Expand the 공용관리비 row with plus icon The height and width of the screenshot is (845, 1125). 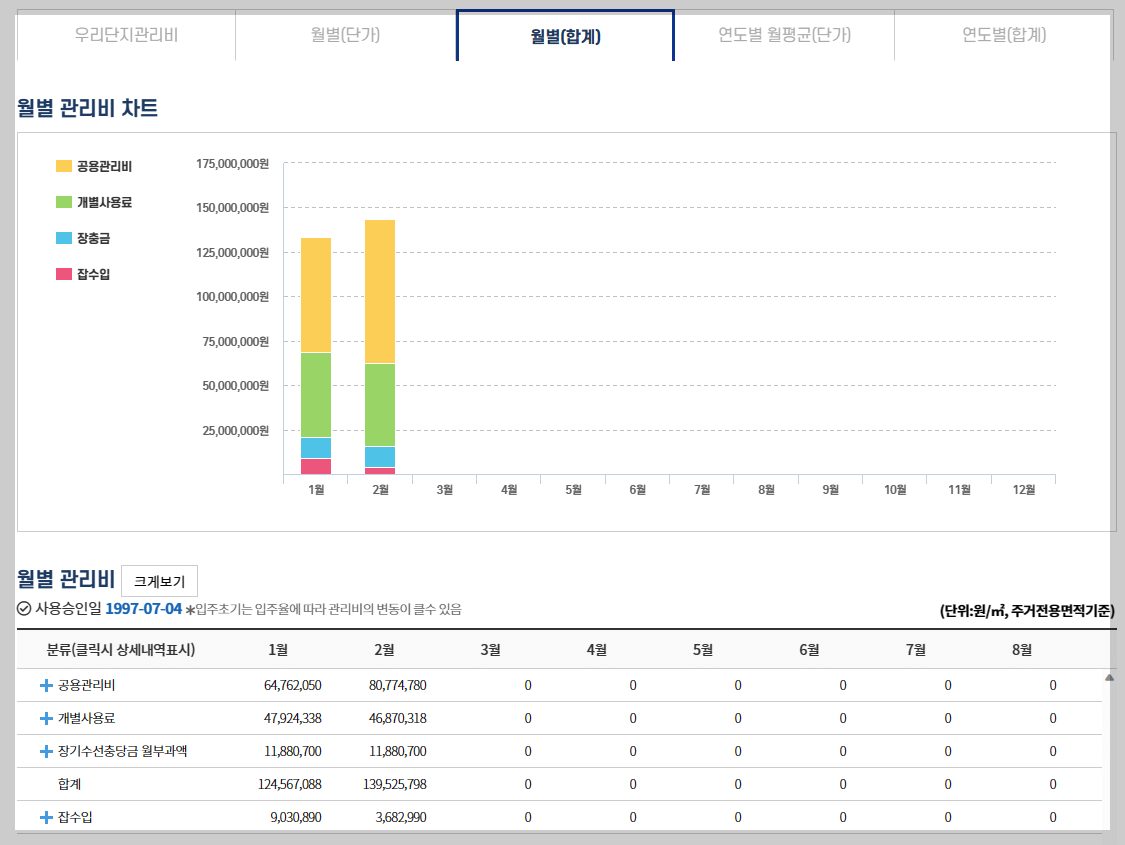[x=46, y=686]
